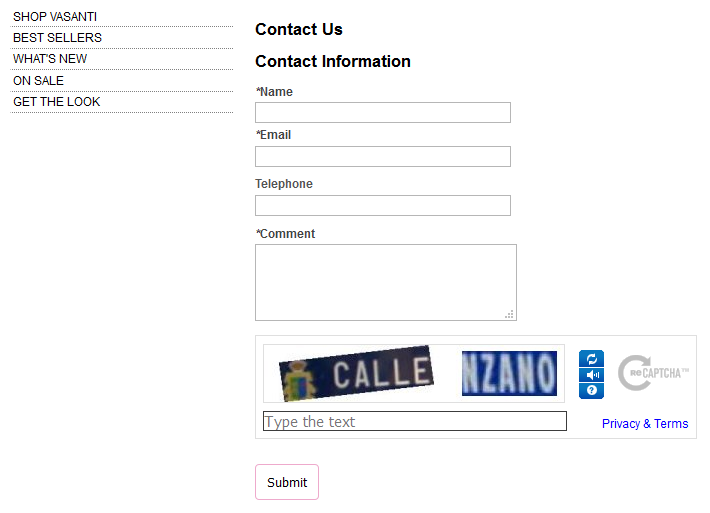Click the Contact Information heading
The height and width of the screenshot is (513, 710).
(333, 62)
